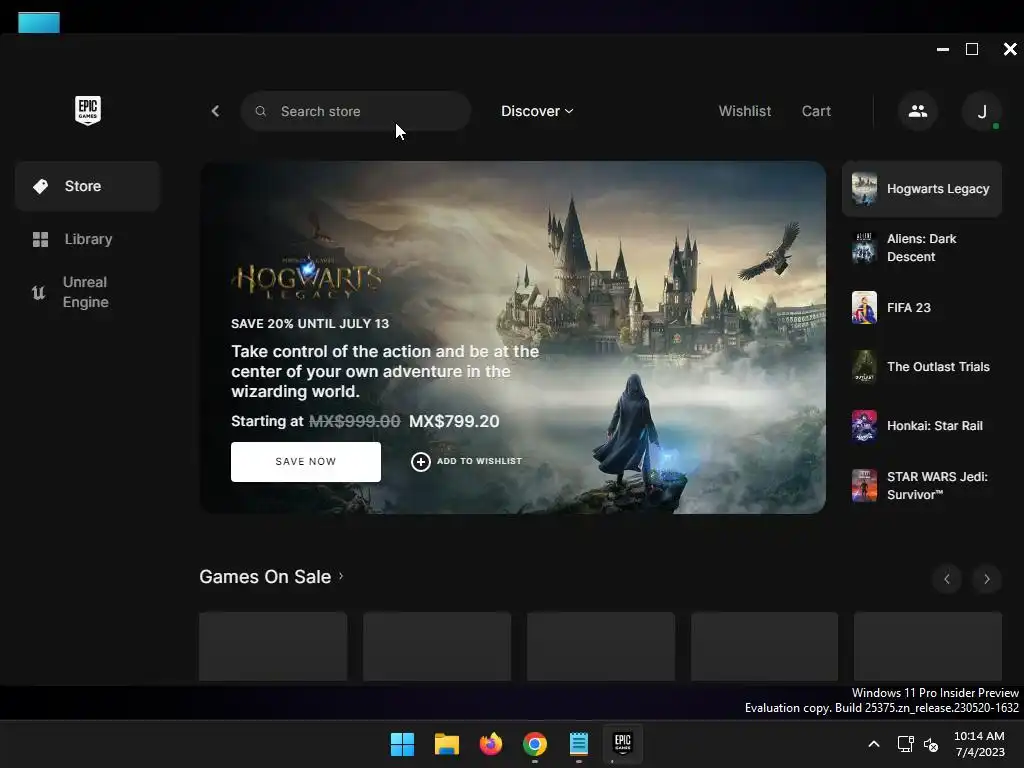Image resolution: width=1024 pixels, height=768 pixels.
Task: Click the FIFA 23 cover thumbnail
Action: point(864,308)
